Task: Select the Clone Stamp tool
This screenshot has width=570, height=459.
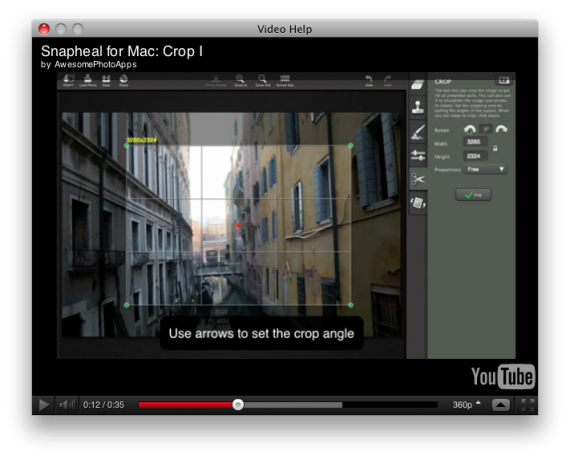Action: [x=418, y=107]
